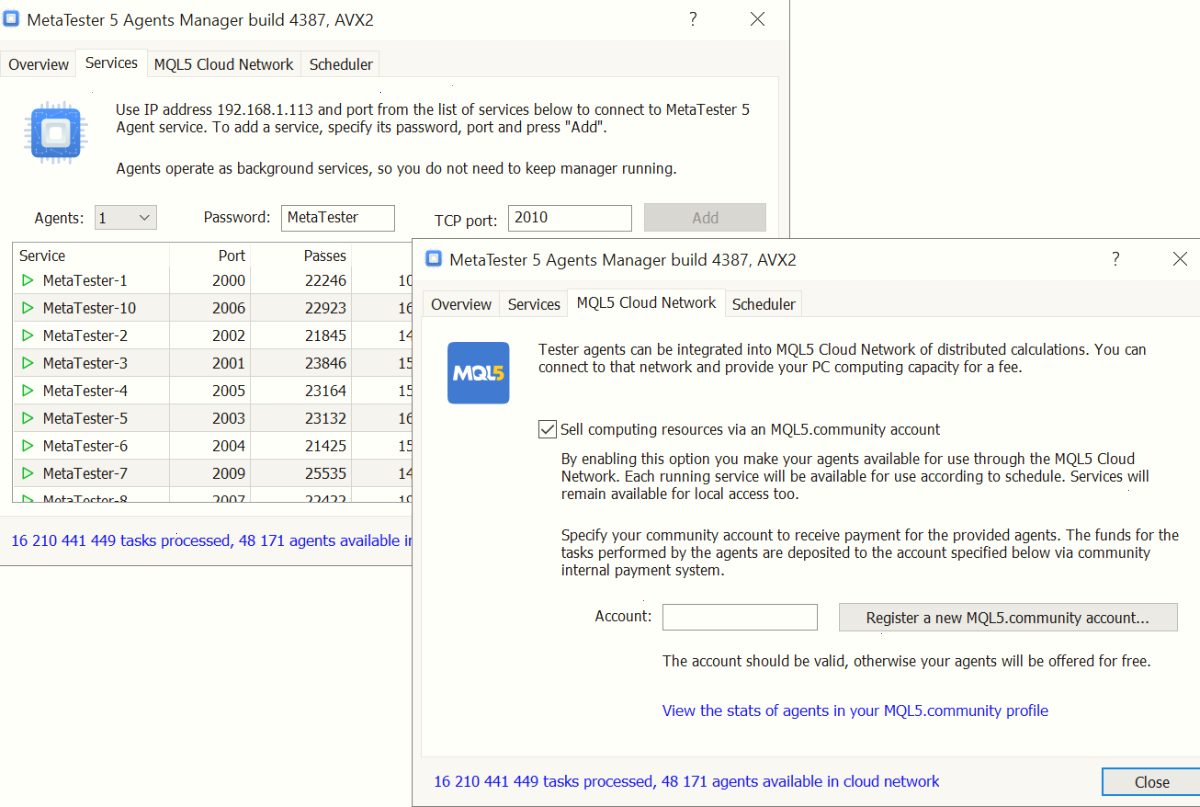Screen dimensions: 1200x807
Task: Open Scheduler tab in back window
Action: click(x=341, y=64)
